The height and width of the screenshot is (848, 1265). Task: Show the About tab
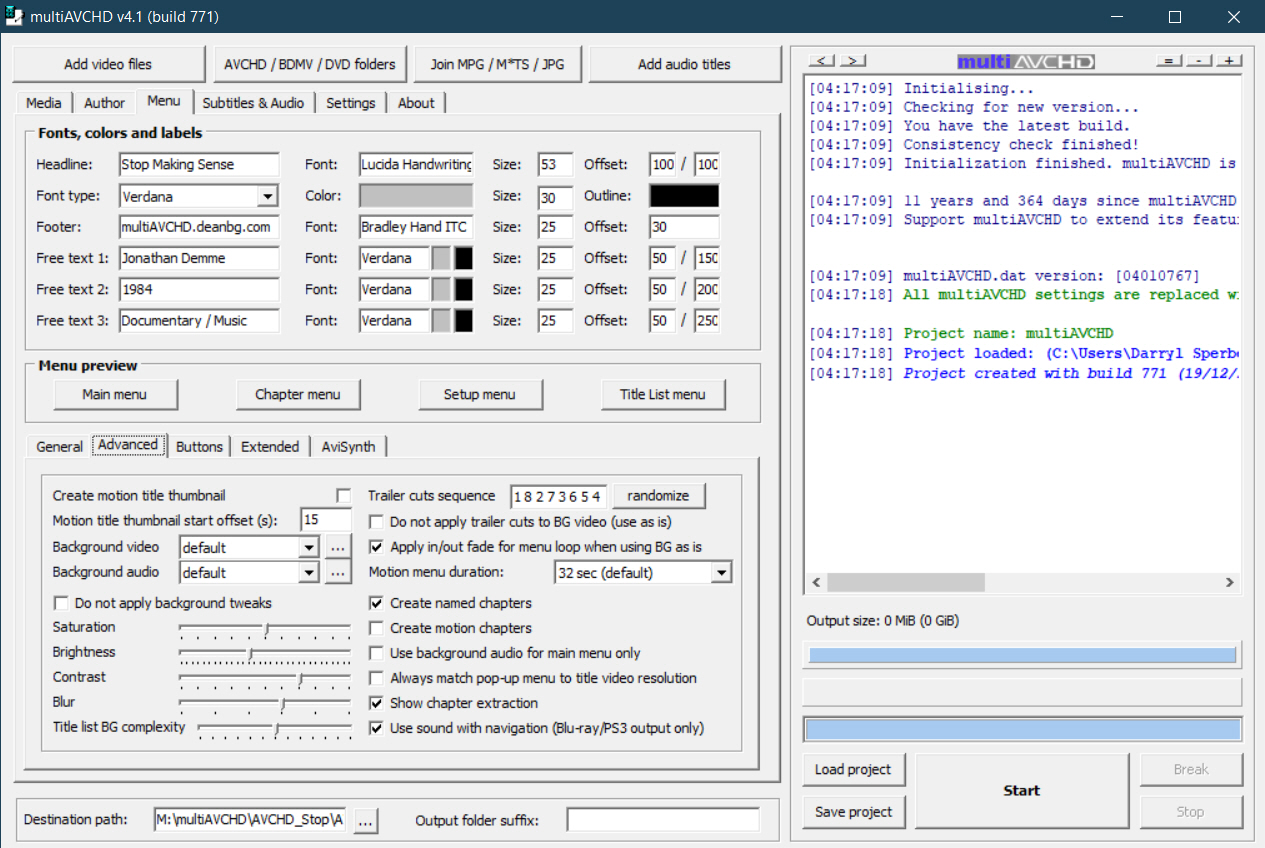point(416,103)
